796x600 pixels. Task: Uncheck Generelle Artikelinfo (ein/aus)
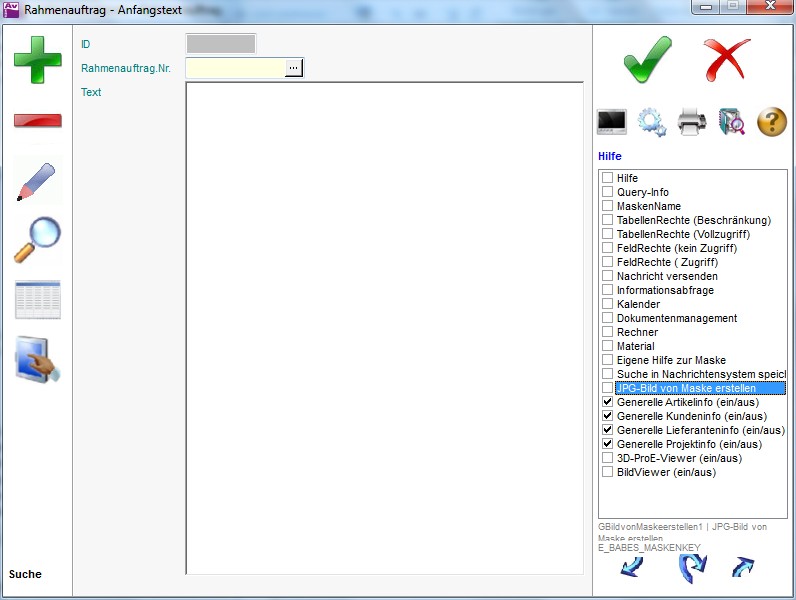click(x=607, y=402)
